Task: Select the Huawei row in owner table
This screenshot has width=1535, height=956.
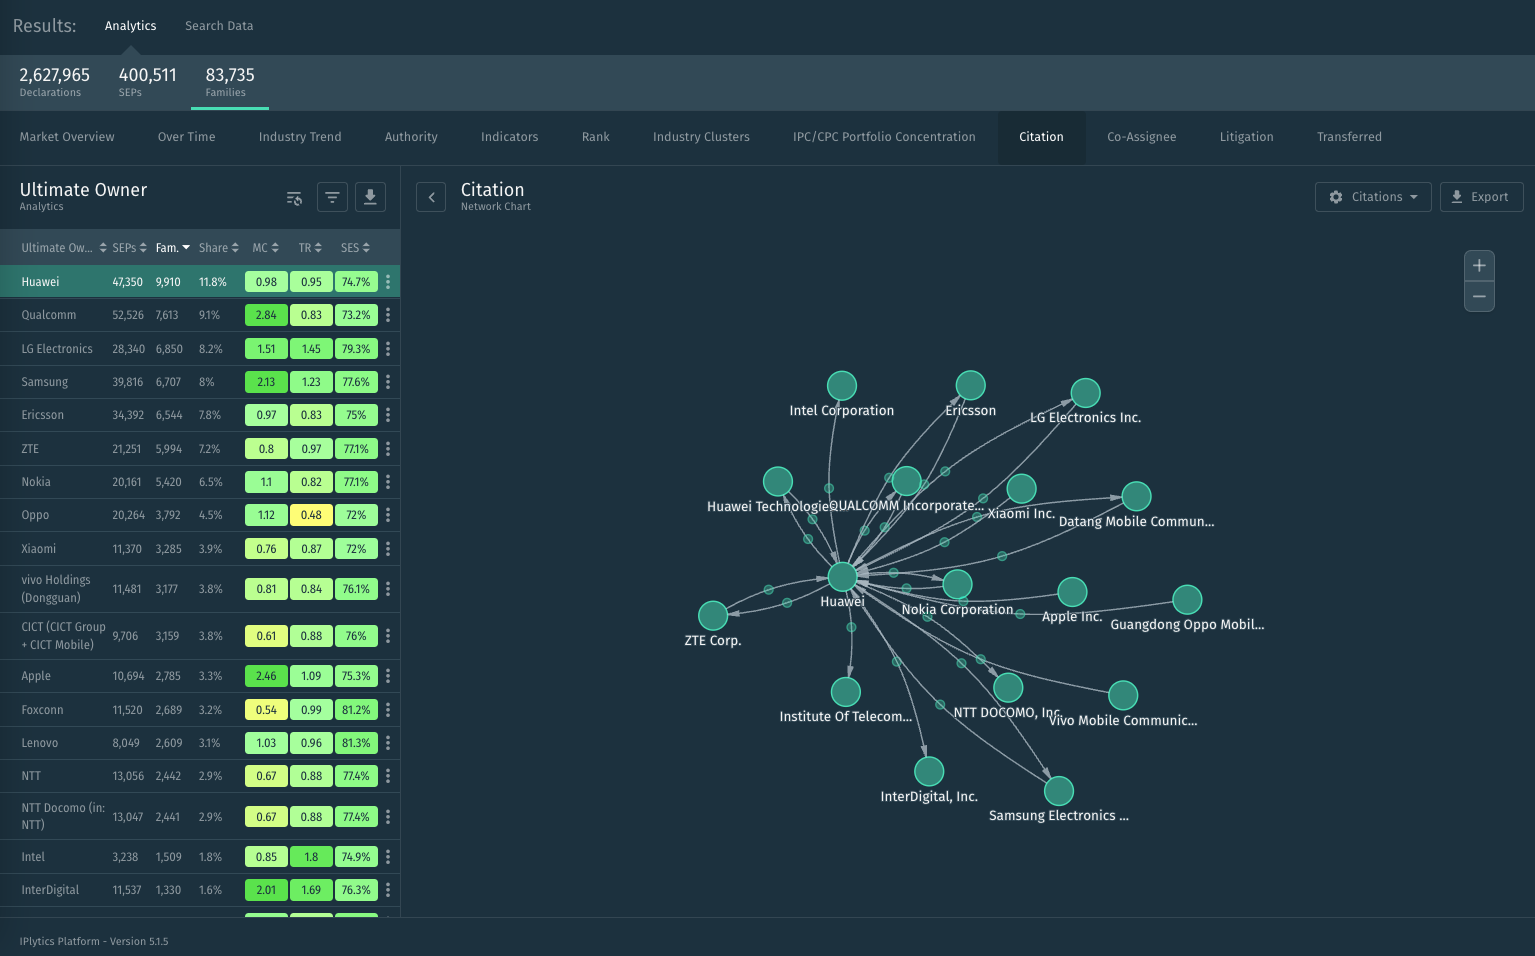Action: [x=200, y=282]
